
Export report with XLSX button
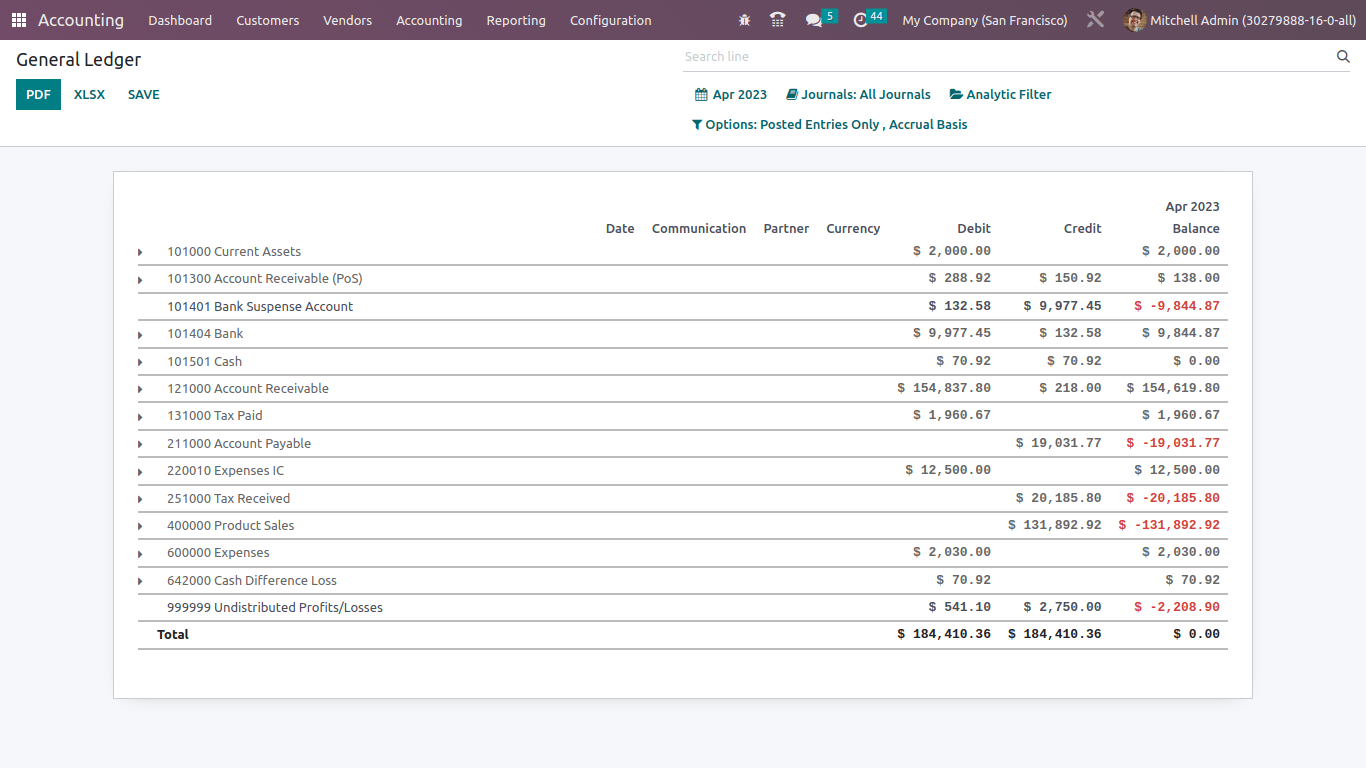(89, 95)
